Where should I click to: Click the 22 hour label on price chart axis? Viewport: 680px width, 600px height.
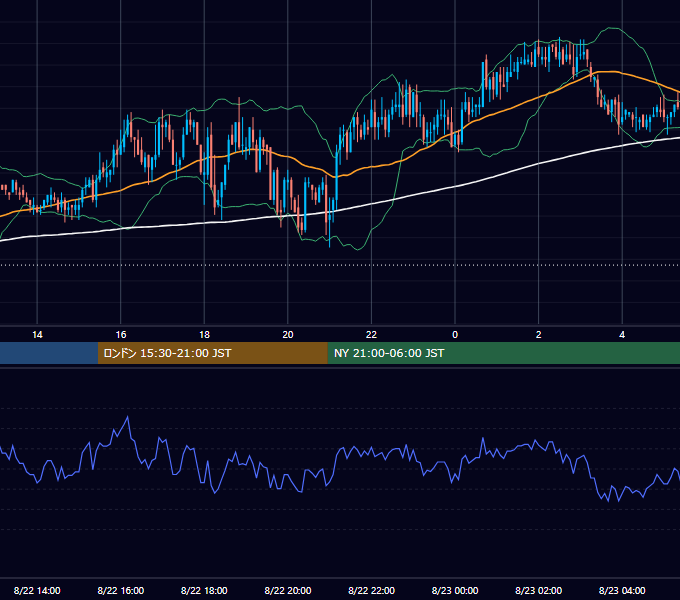[x=371, y=335]
